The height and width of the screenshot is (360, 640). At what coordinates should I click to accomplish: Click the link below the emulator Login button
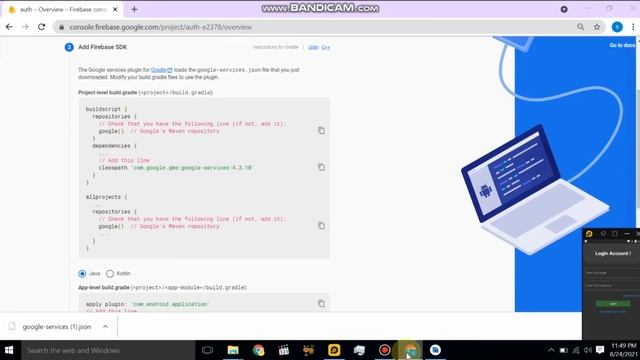613,311
